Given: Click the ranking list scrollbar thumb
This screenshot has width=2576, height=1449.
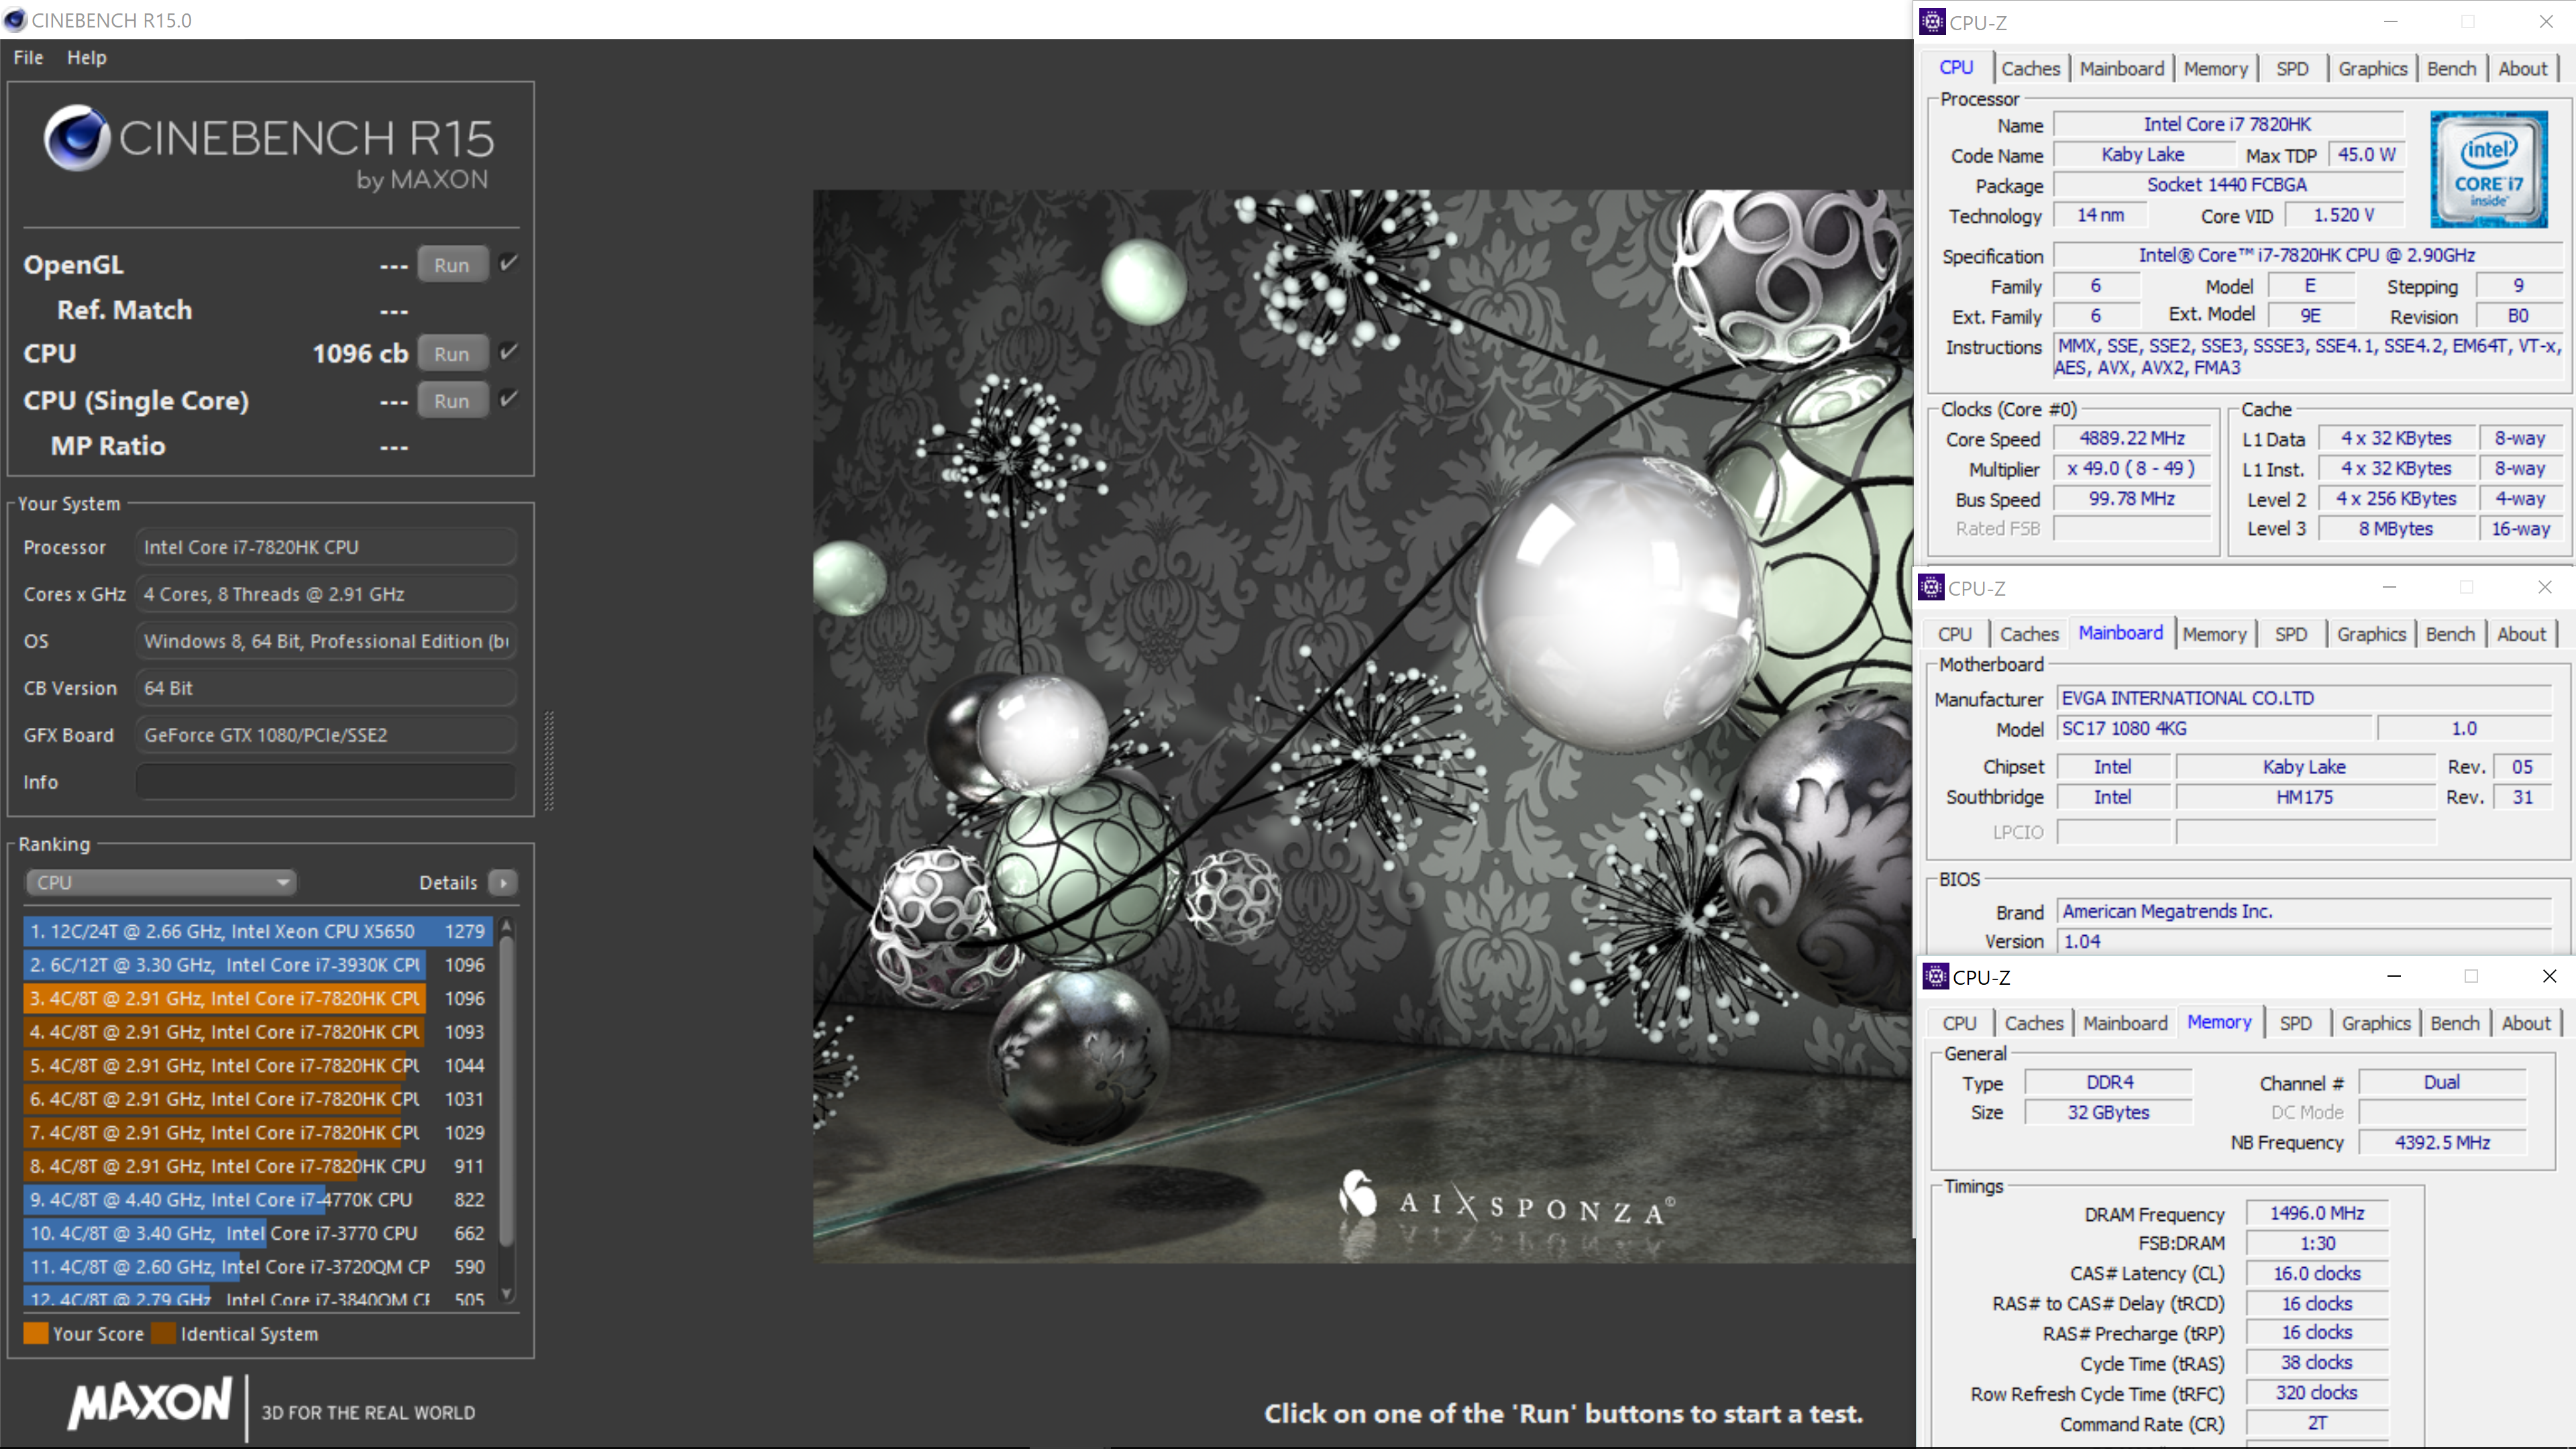Looking at the screenshot, I should pos(506,1090).
